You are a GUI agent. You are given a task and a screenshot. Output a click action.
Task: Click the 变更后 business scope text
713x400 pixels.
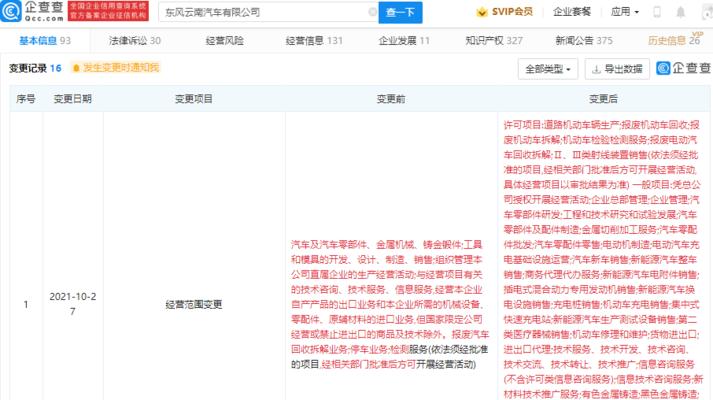tap(603, 259)
